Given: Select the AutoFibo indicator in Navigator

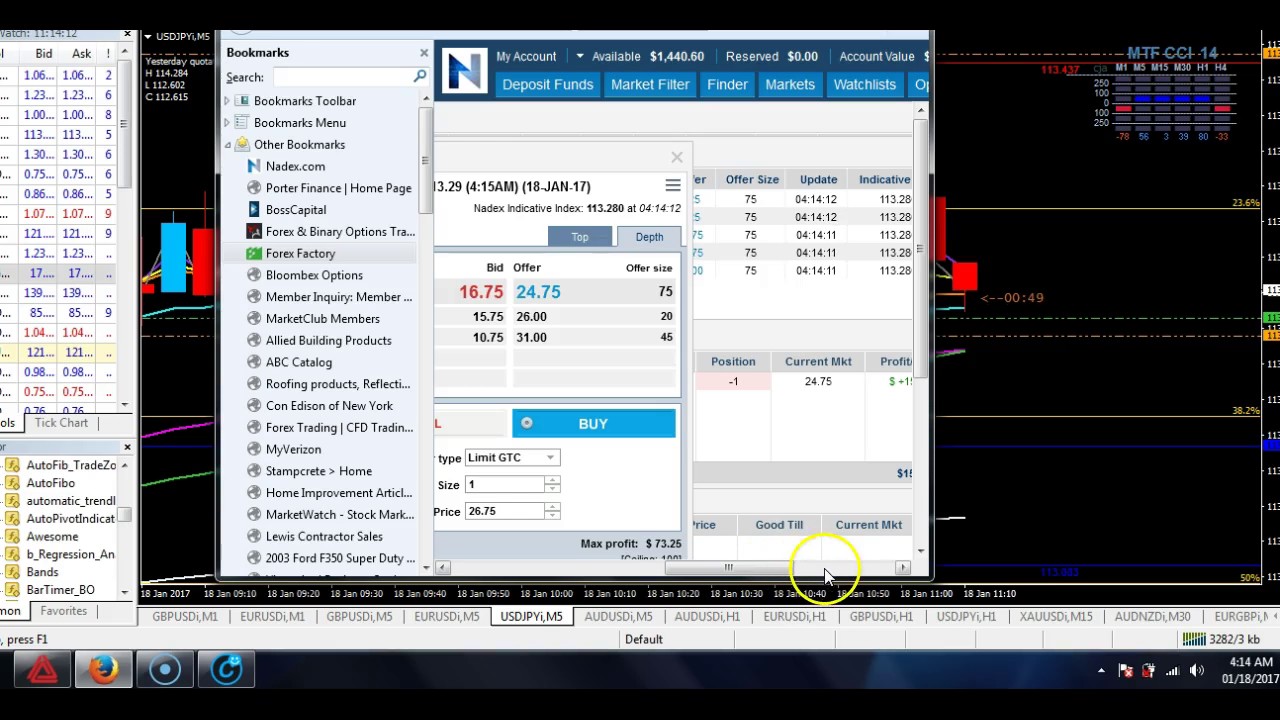Looking at the screenshot, I should point(50,483).
